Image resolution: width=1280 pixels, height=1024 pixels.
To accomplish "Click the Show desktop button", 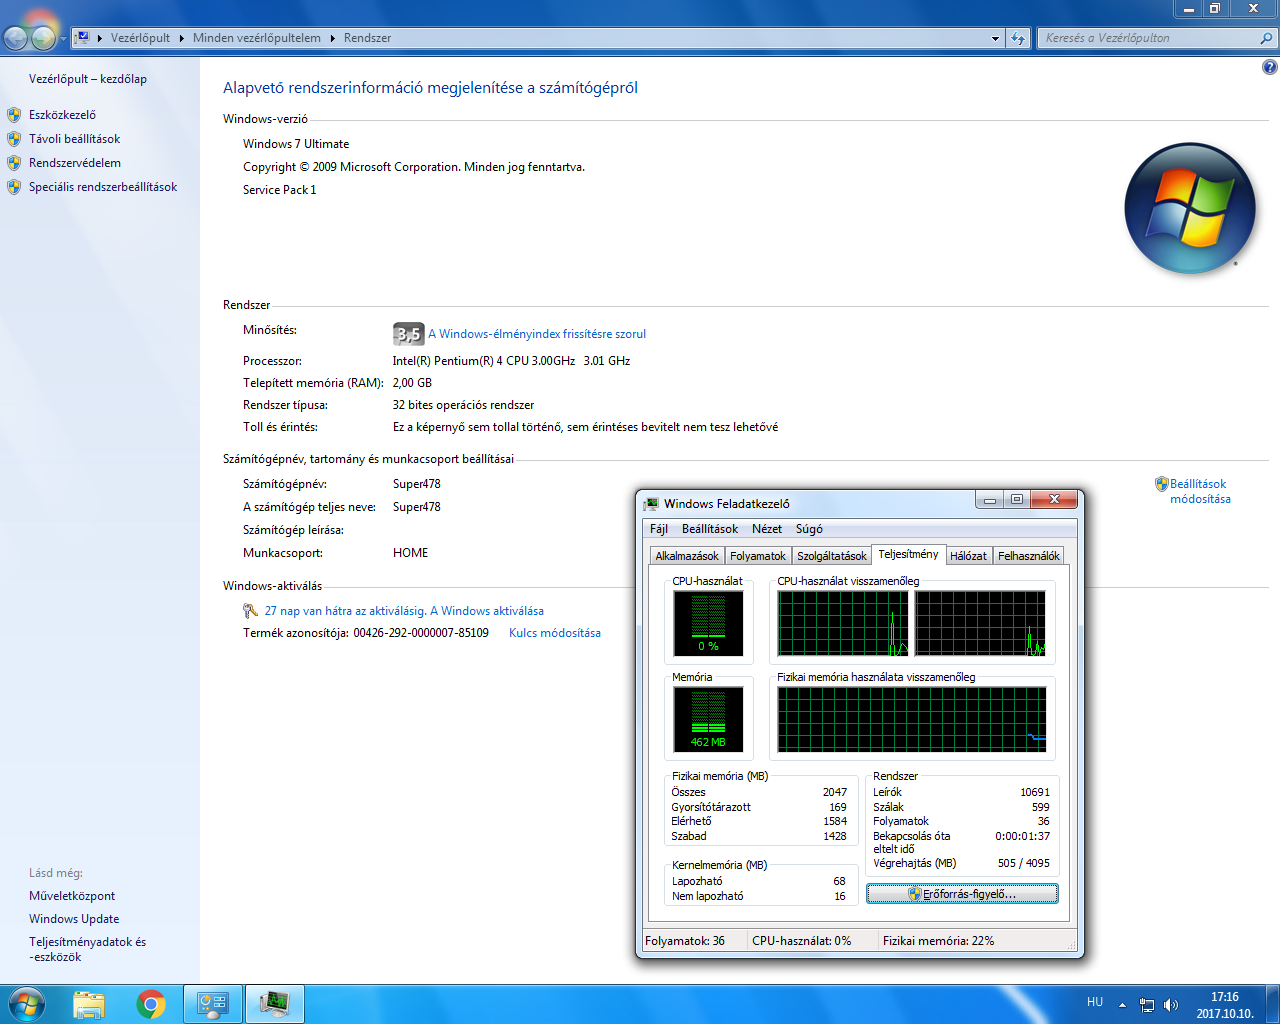I will click(x=1273, y=1004).
